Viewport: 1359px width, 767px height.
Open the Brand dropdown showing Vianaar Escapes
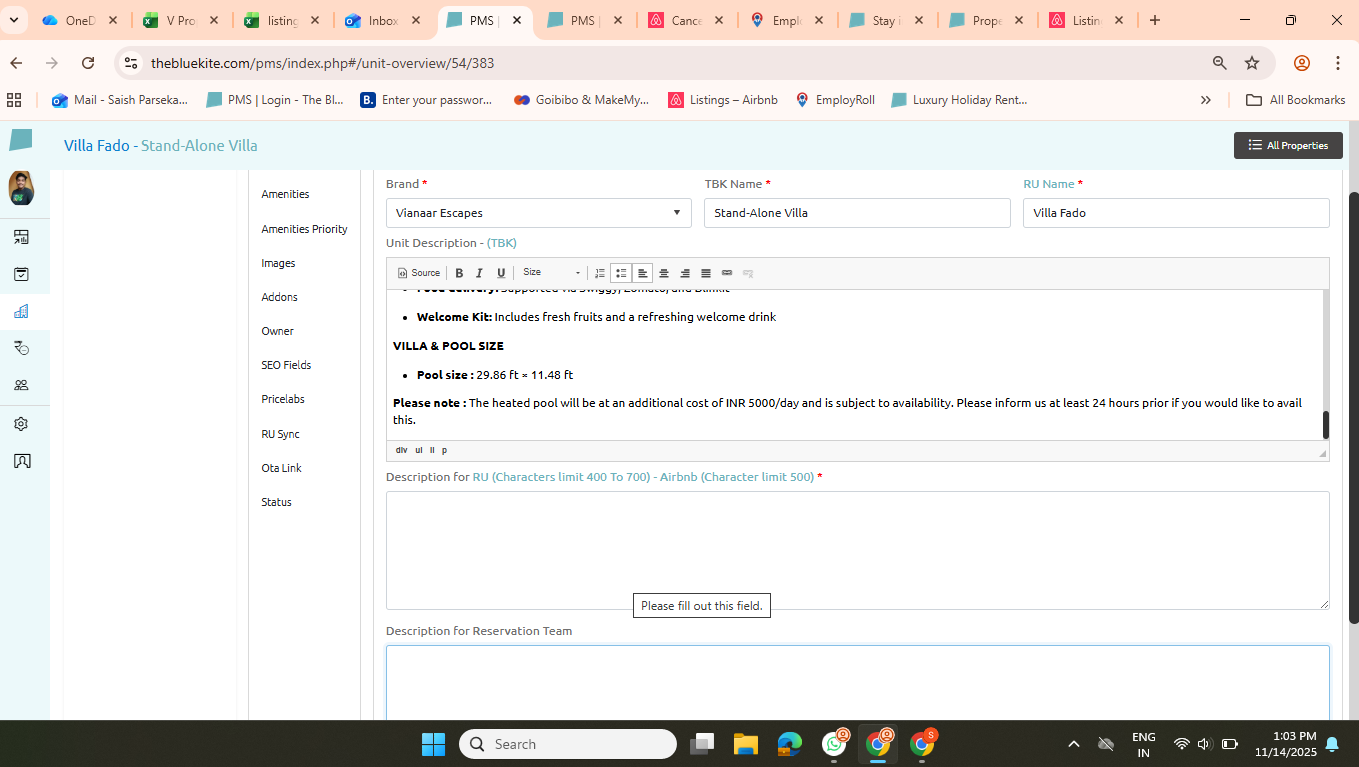[x=538, y=213]
